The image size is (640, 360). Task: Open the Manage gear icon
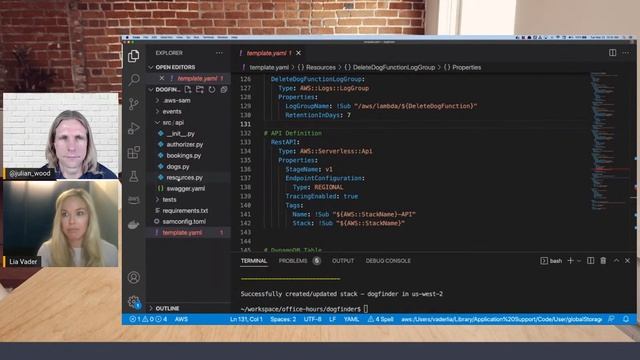[134, 302]
